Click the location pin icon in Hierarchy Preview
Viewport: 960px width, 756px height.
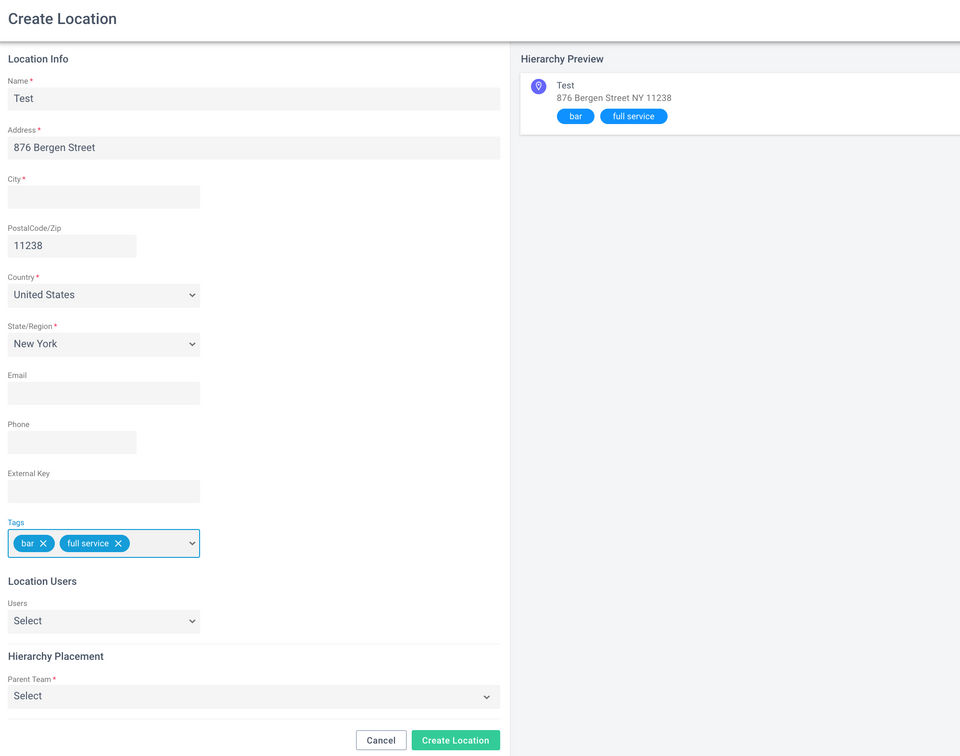538,87
